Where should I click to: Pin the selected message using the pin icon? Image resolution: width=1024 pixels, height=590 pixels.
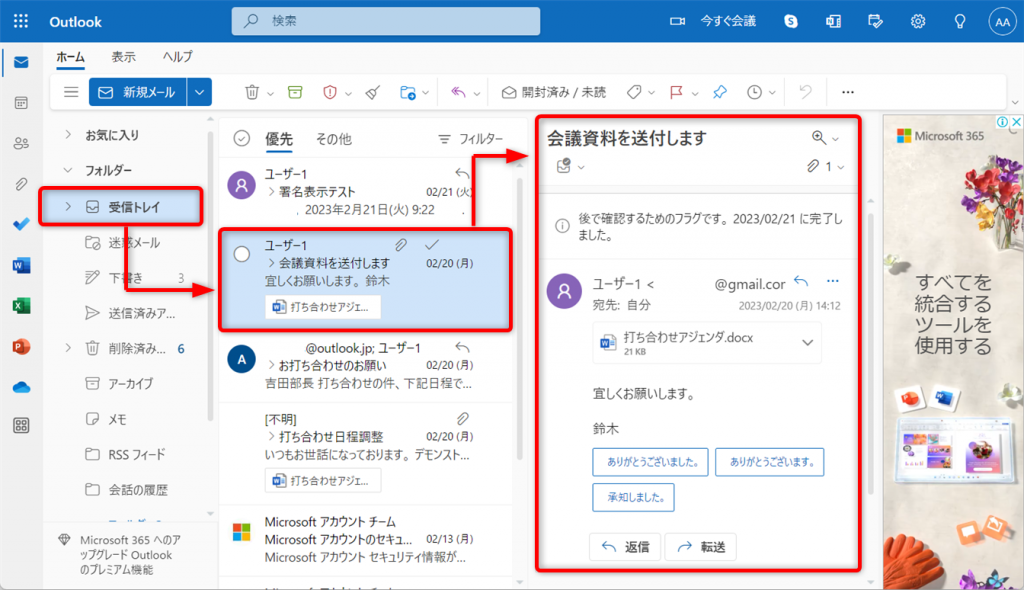[719, 92]
